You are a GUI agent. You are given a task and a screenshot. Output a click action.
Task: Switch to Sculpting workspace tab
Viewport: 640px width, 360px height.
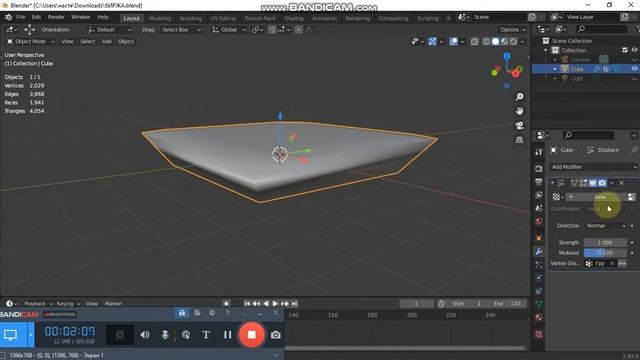coord(191,18)
